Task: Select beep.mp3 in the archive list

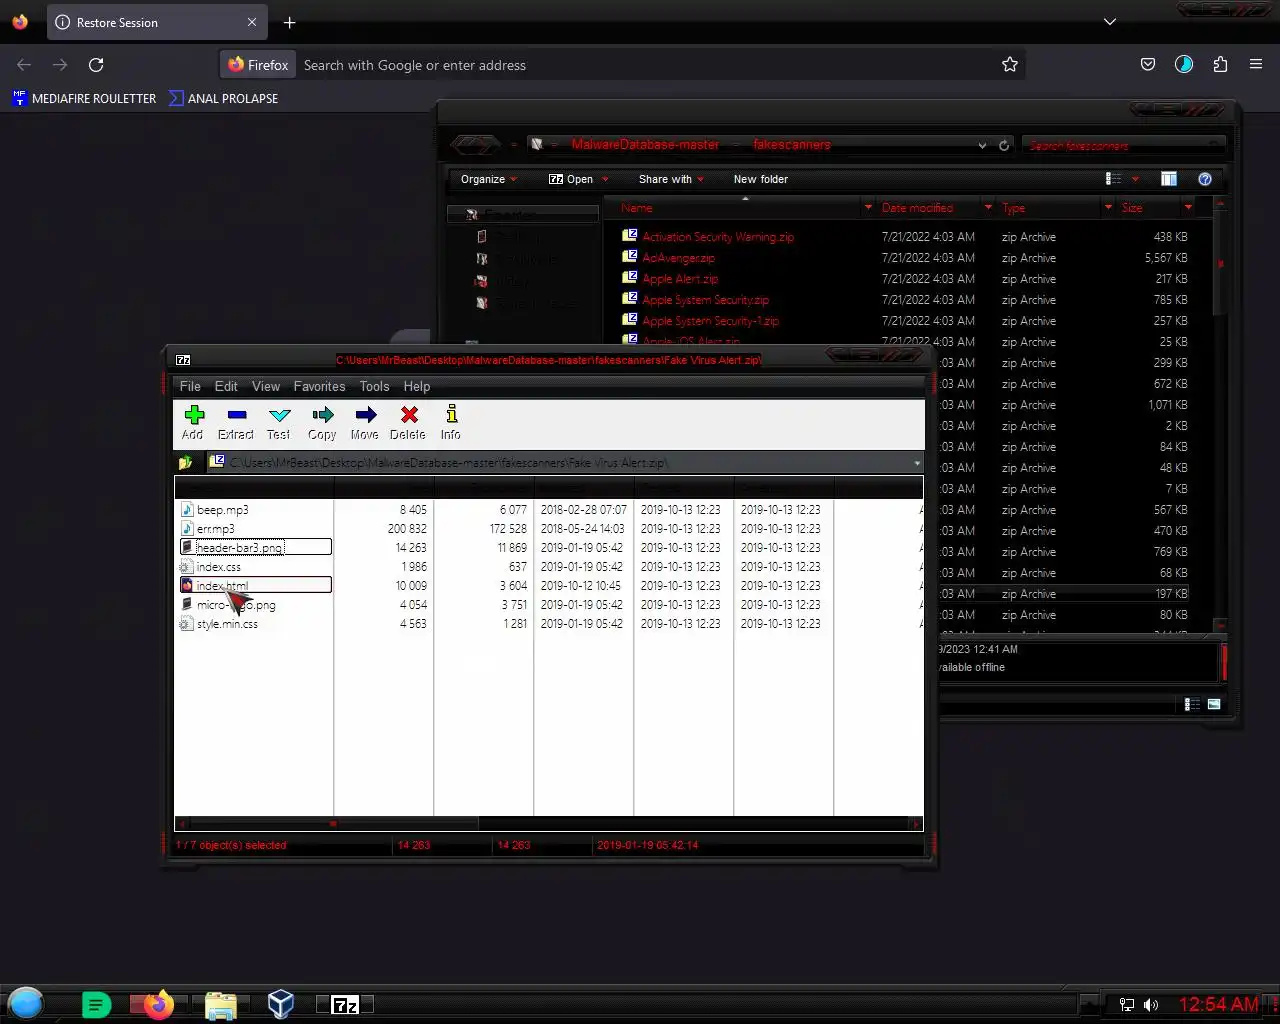Action: [x=222, y=510]
